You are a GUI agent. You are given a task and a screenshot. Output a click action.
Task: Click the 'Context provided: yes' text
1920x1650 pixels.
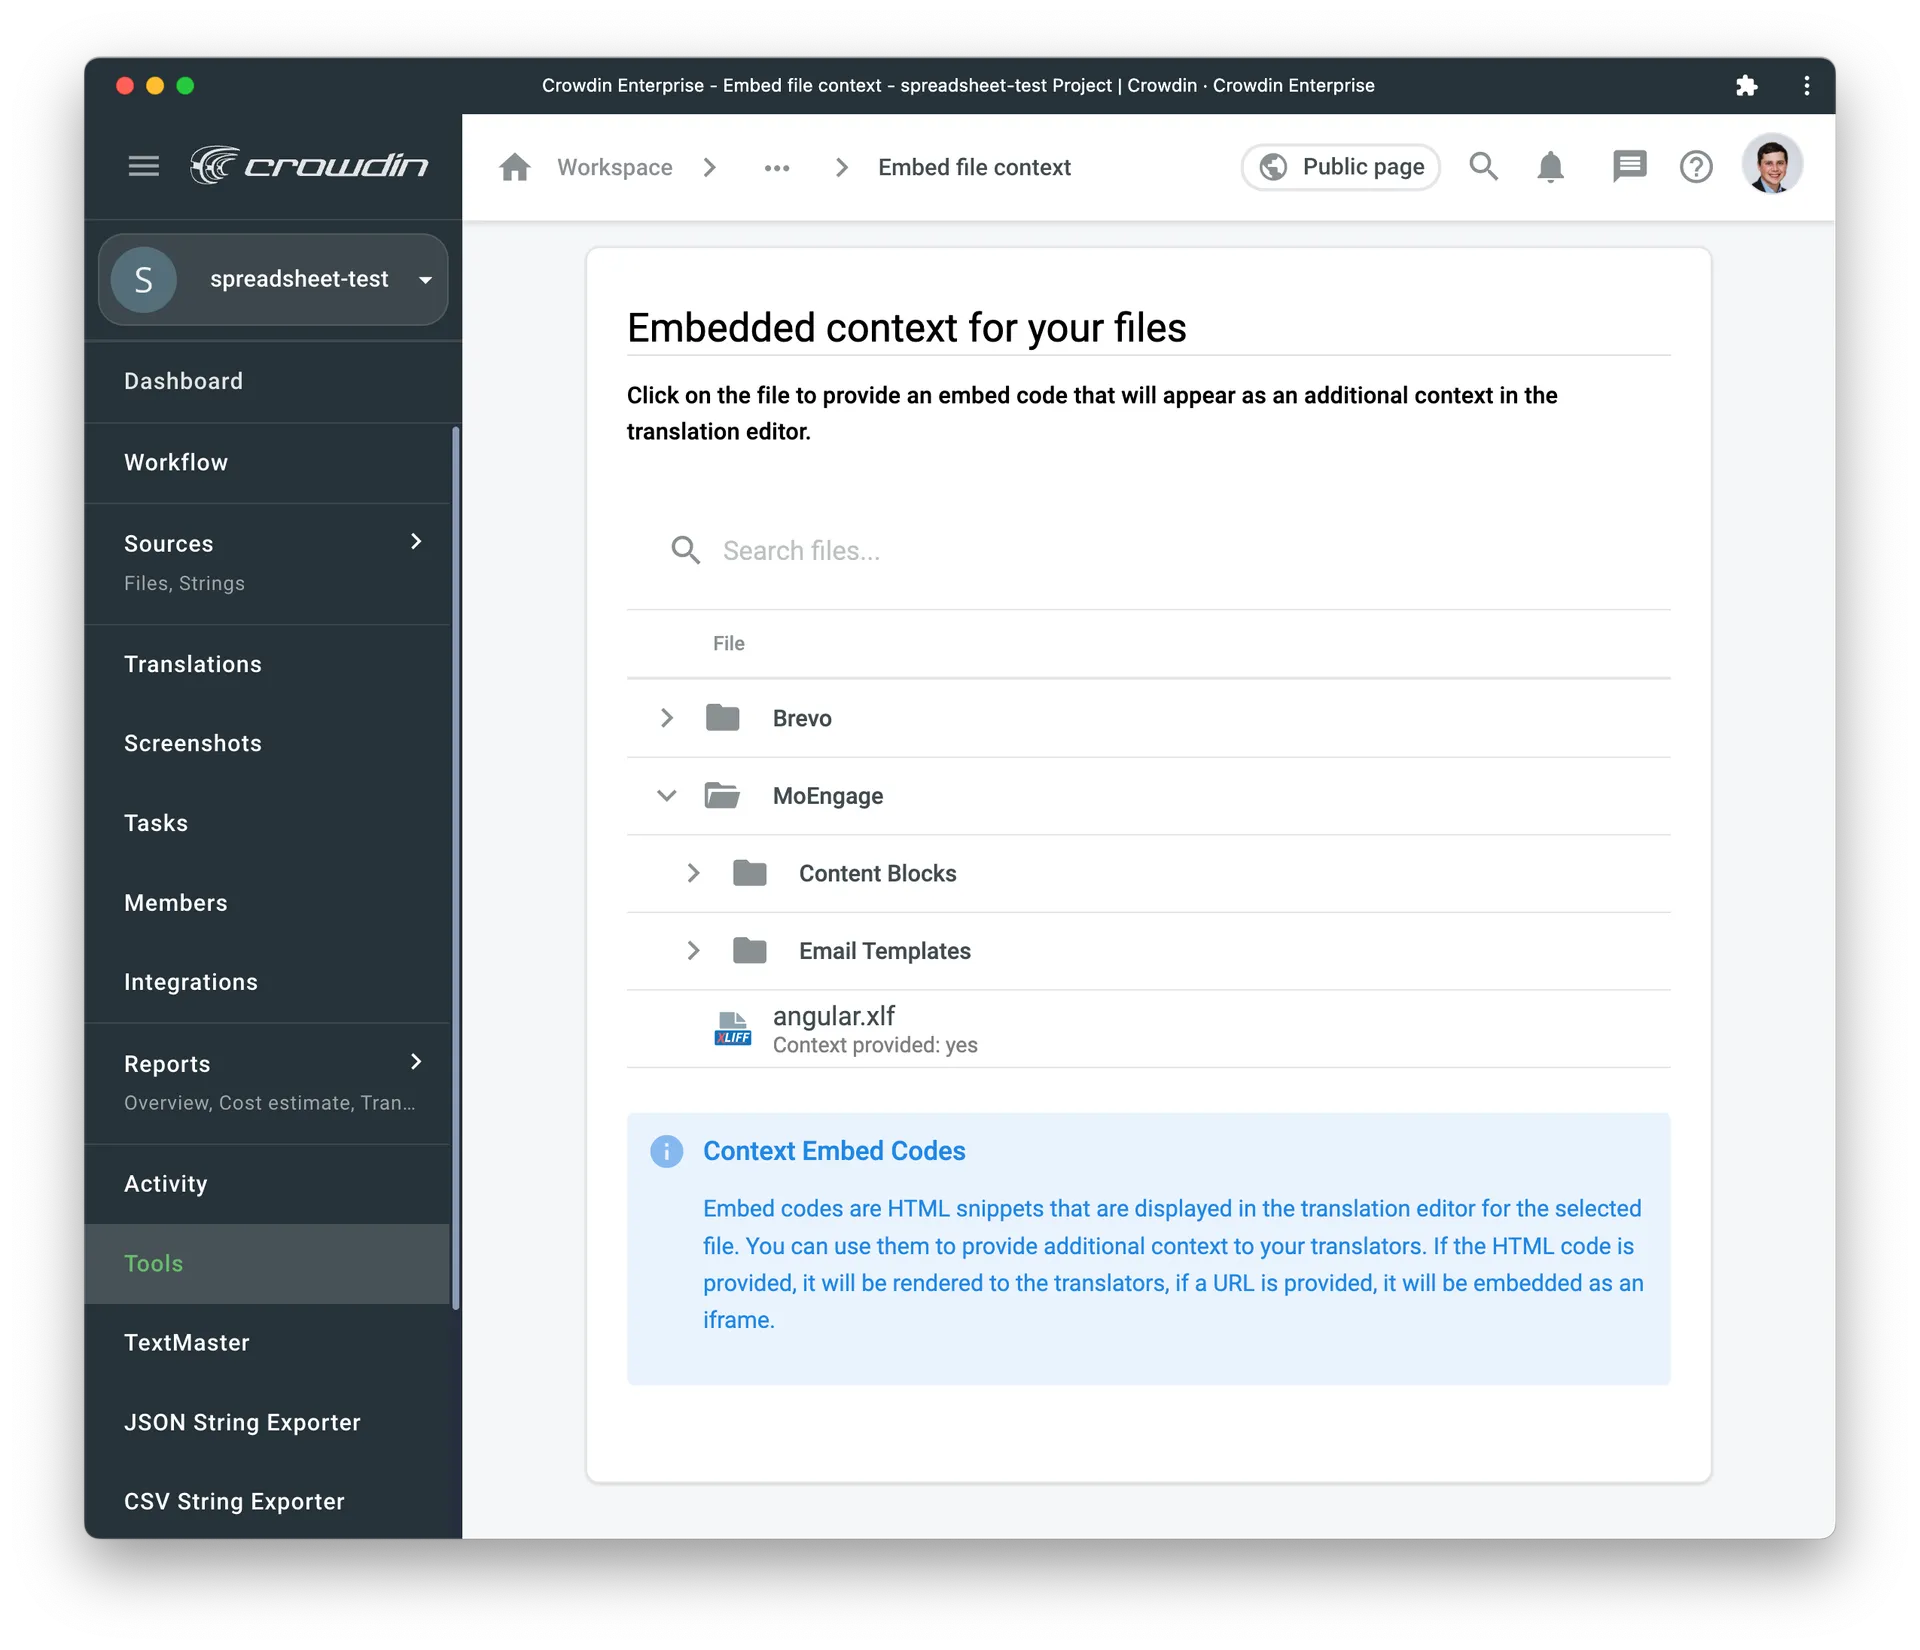pyautogui.click(x=875, y=1045)
